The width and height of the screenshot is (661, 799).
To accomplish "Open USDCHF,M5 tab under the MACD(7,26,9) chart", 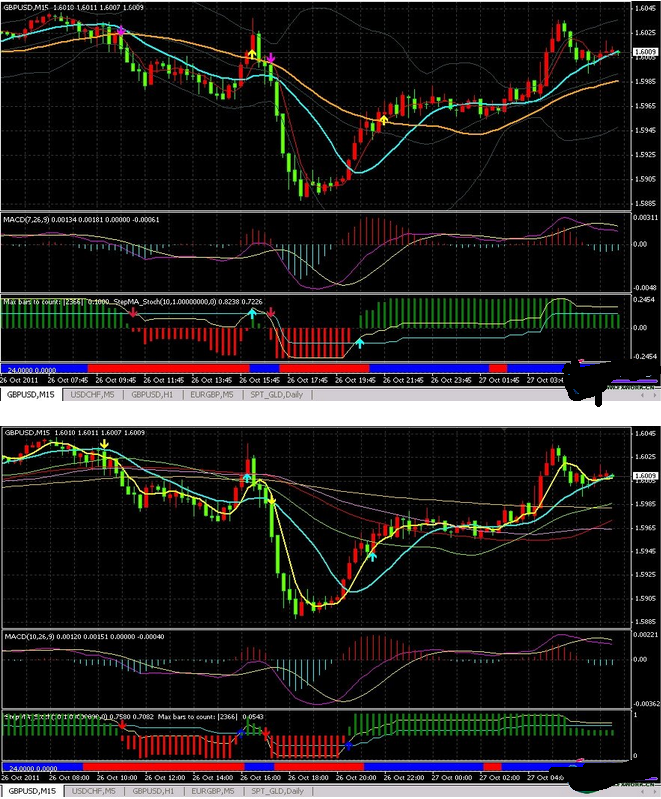I will [x=92, y=394].
